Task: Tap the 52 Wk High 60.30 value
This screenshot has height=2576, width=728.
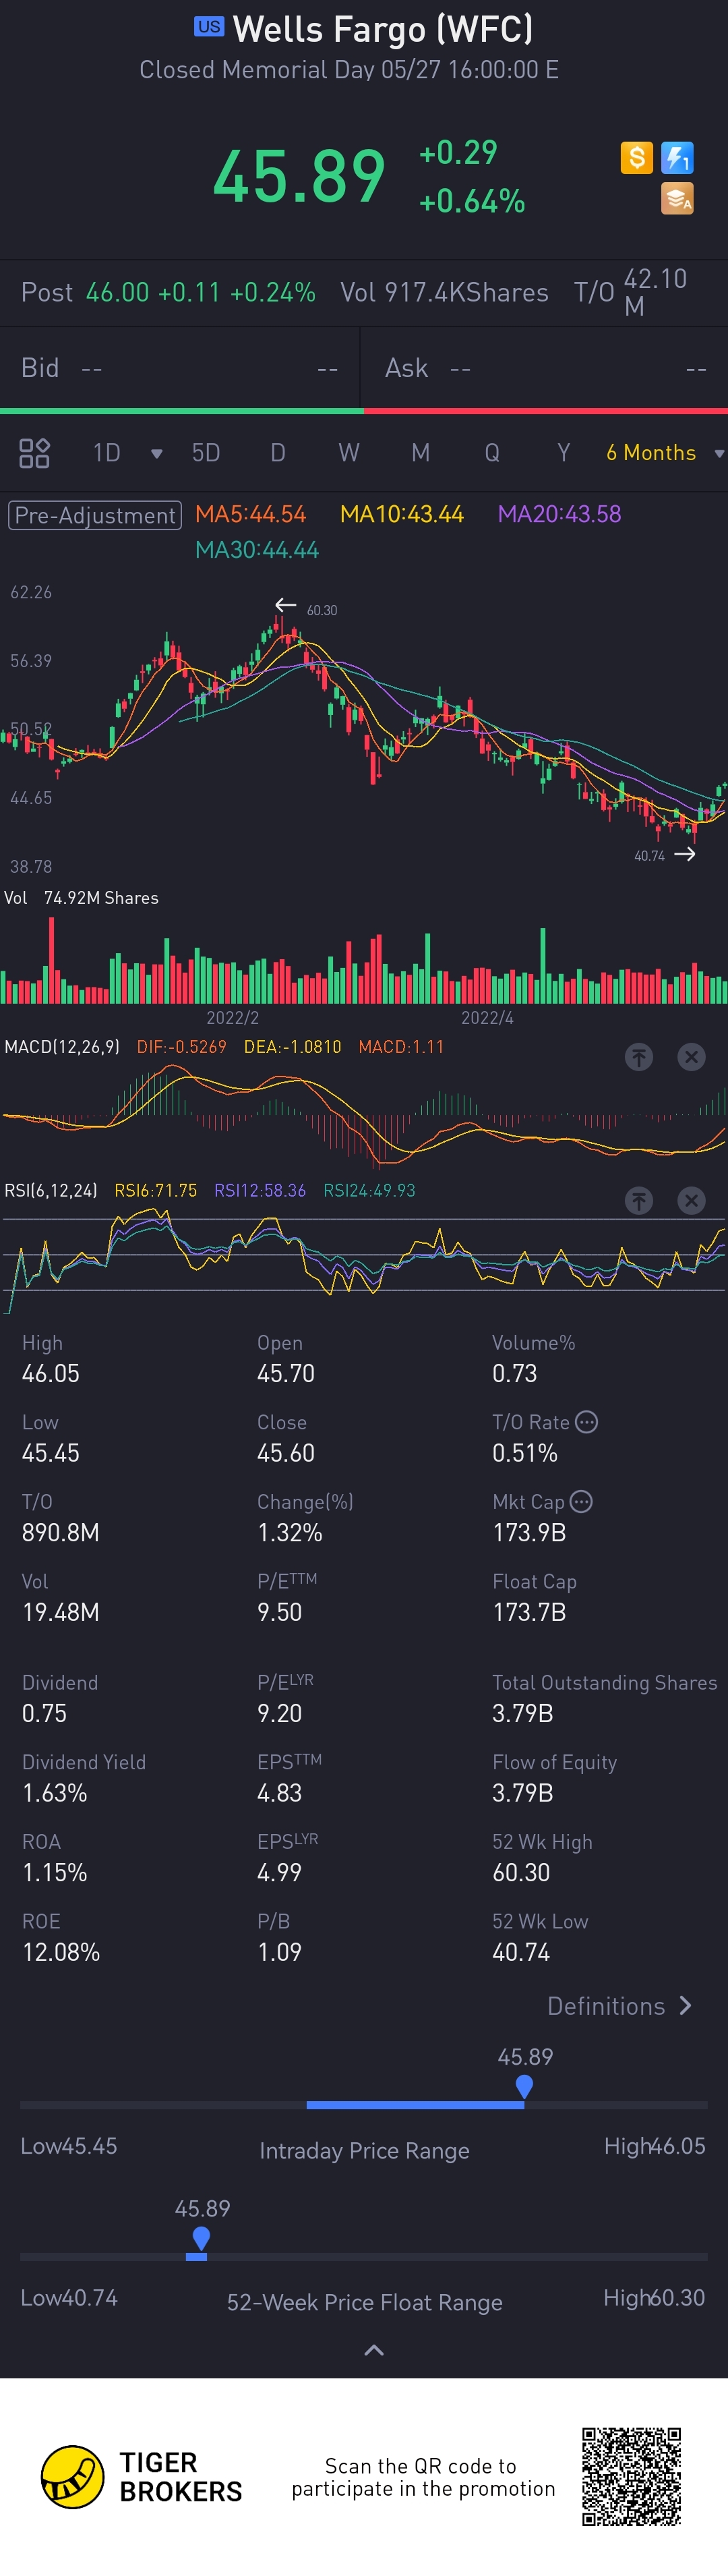Action: pos(521,1872)
